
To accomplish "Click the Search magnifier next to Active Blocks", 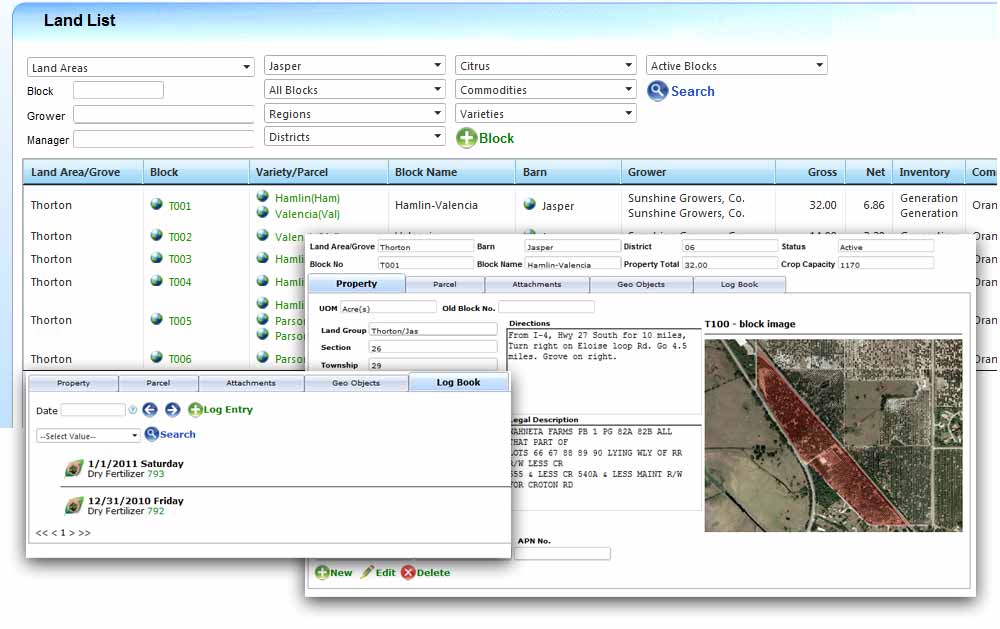I will (x=658, y=91).
